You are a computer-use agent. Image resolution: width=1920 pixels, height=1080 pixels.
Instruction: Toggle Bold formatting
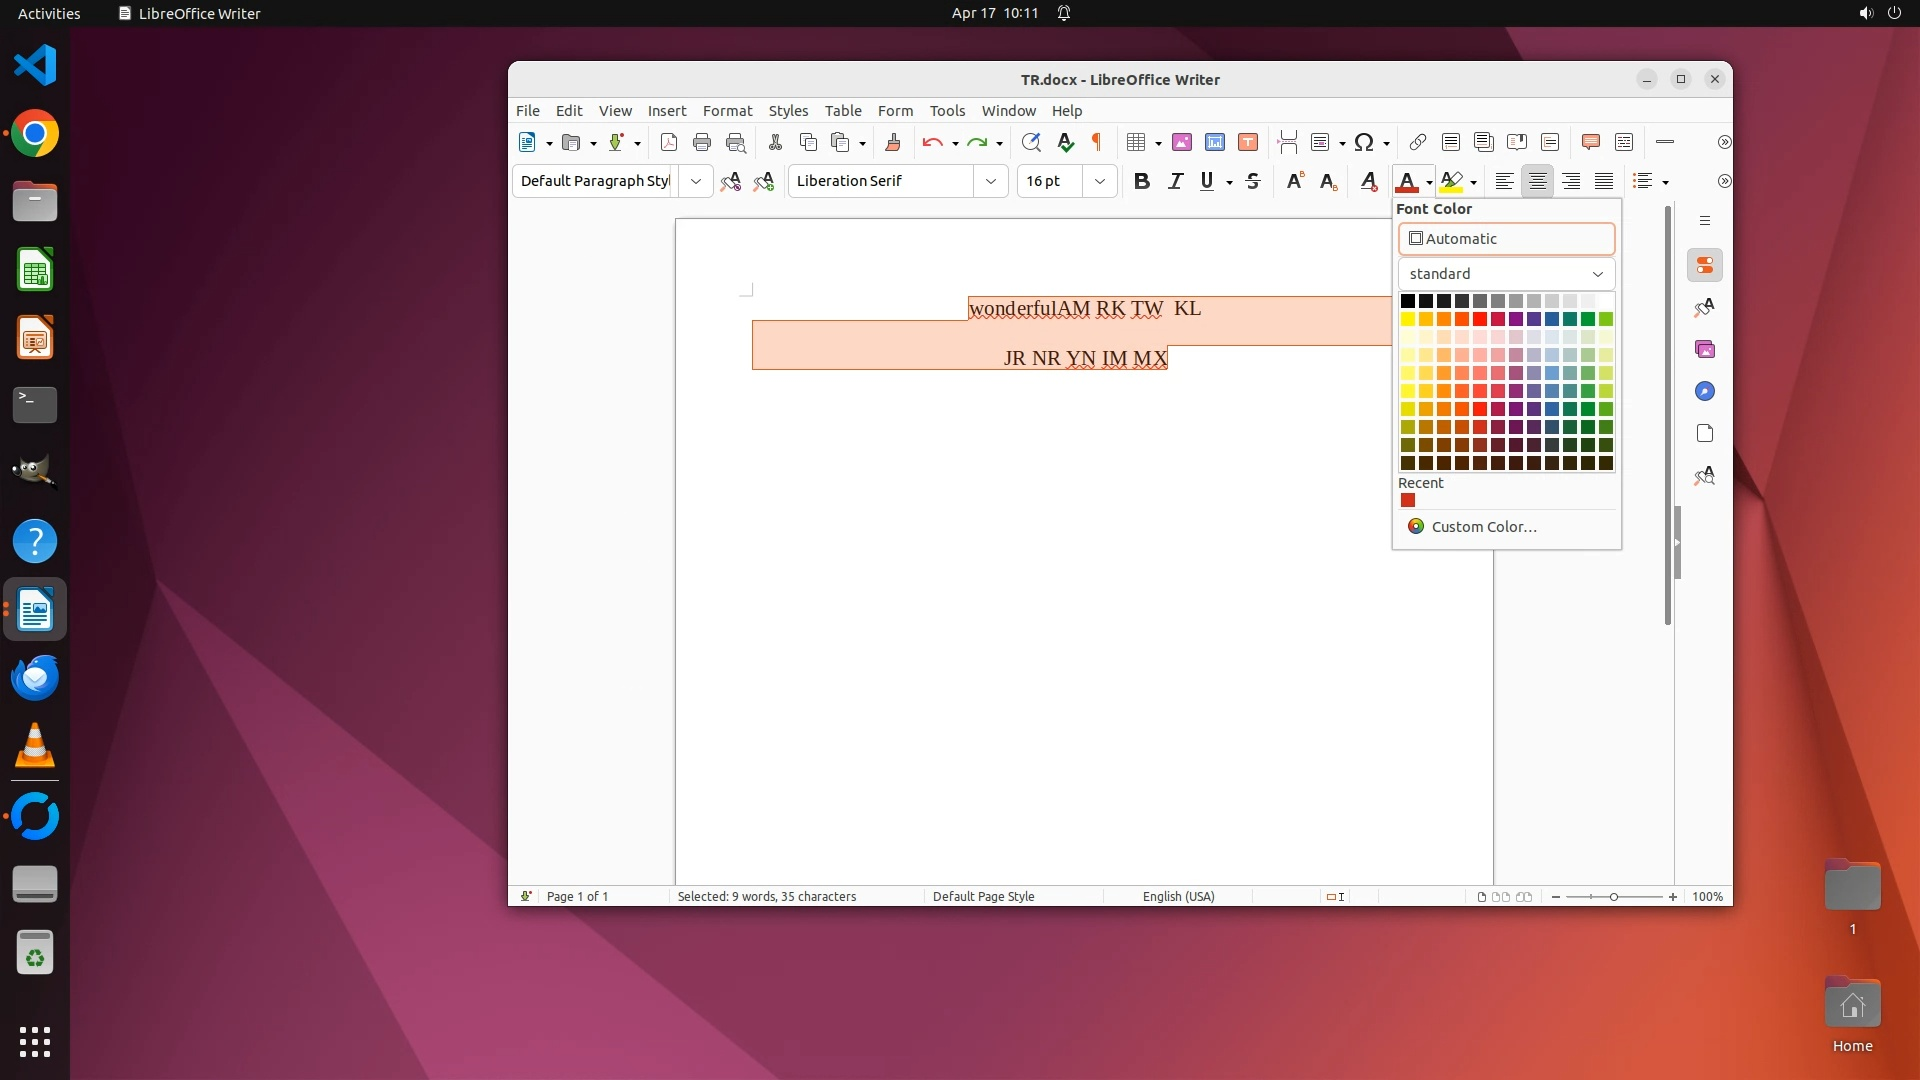coord(1141,181)
